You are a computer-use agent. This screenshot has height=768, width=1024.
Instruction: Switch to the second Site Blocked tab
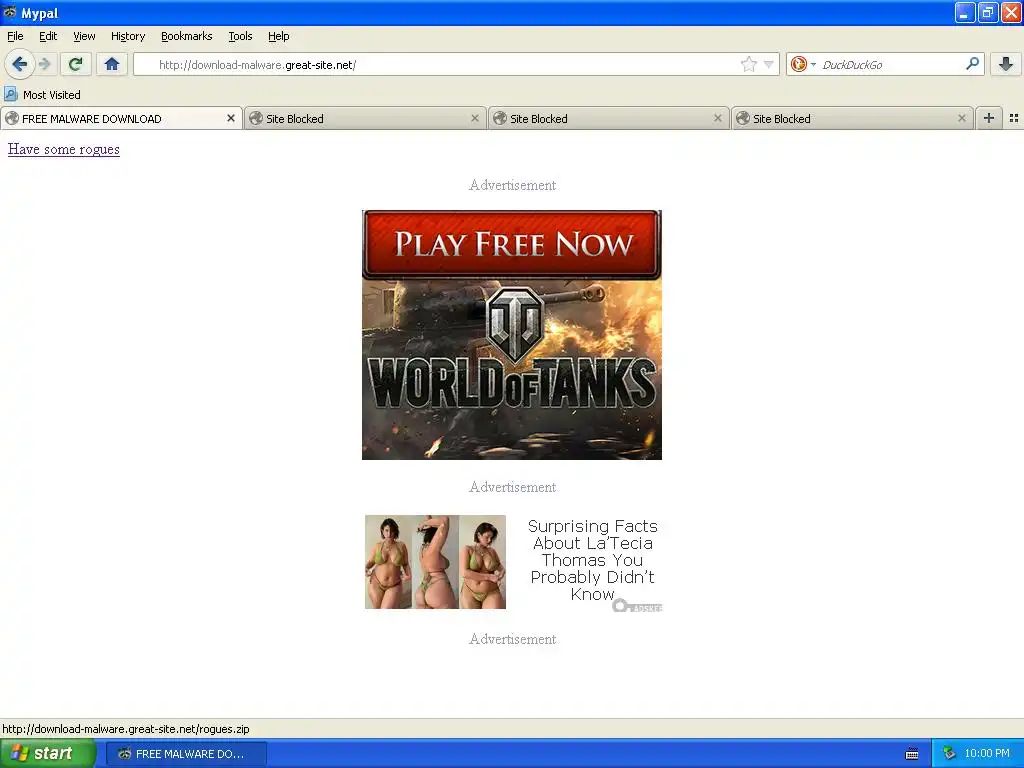point(609,118)
